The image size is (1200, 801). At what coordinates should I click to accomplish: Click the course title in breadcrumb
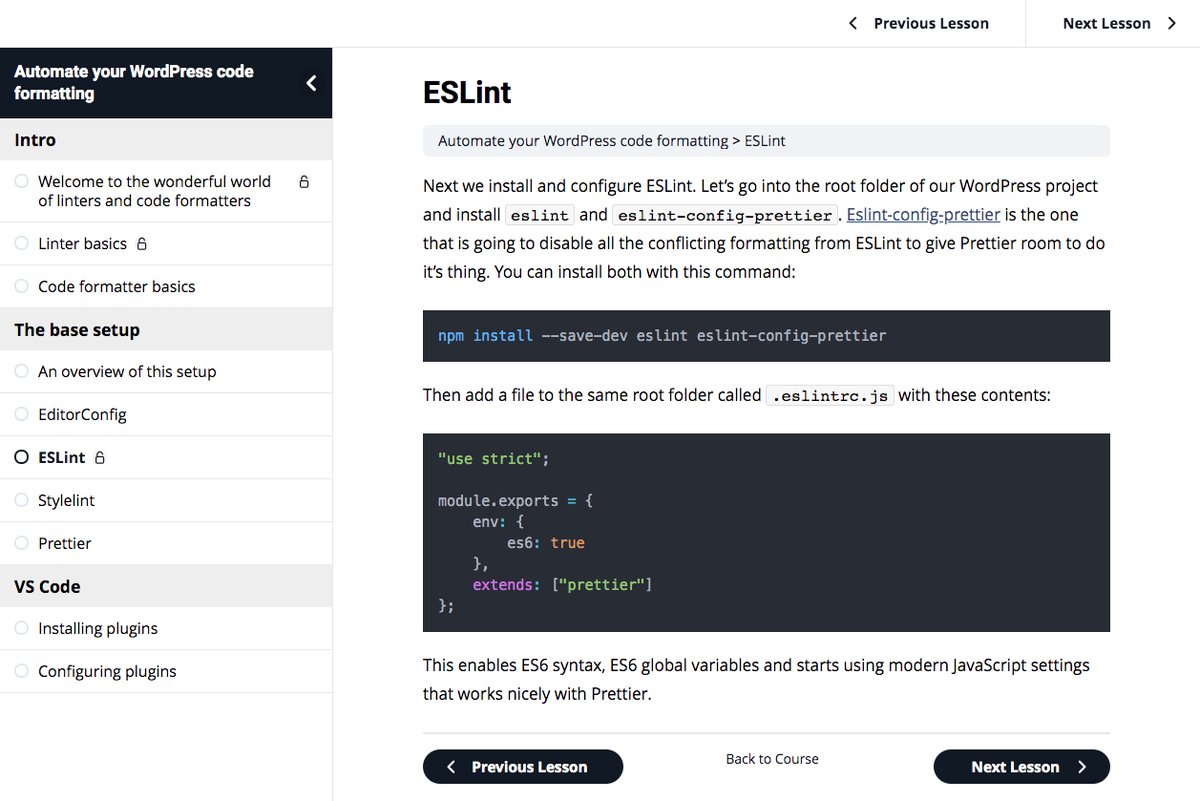pyautogui.click(x=583, y=141)
